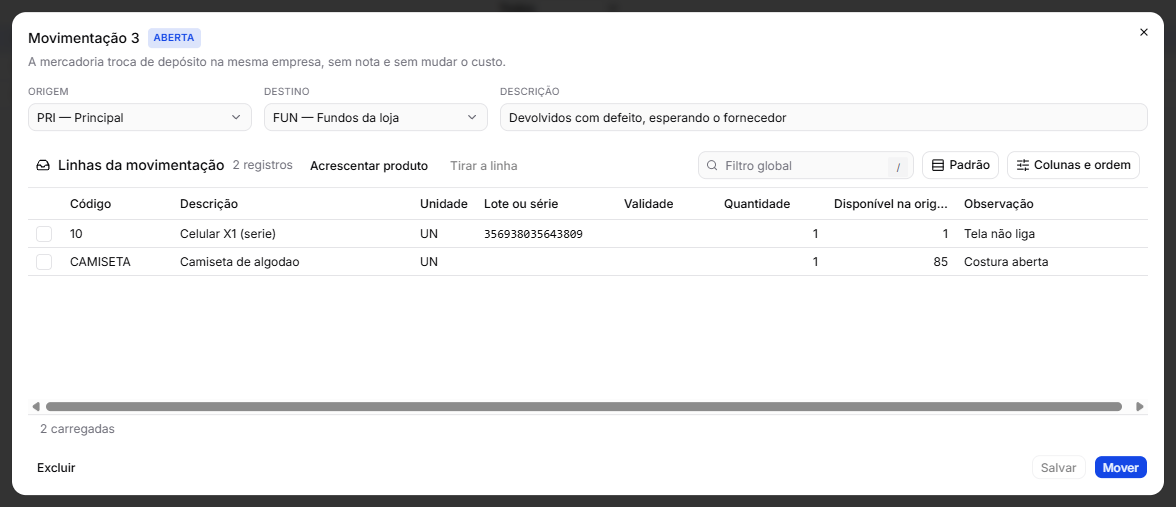Sort by the Quantidade column header
The image size is (1176, 507).
(x=757, y=203)
